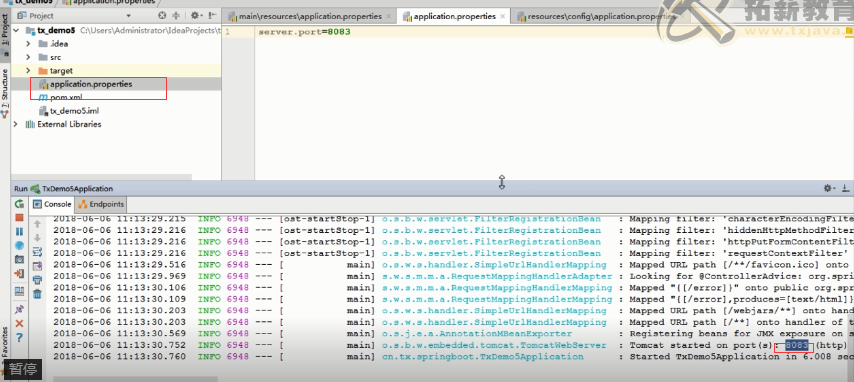
Task: Open the Endpoints tab in Run panel
Action: click(101, 204)
